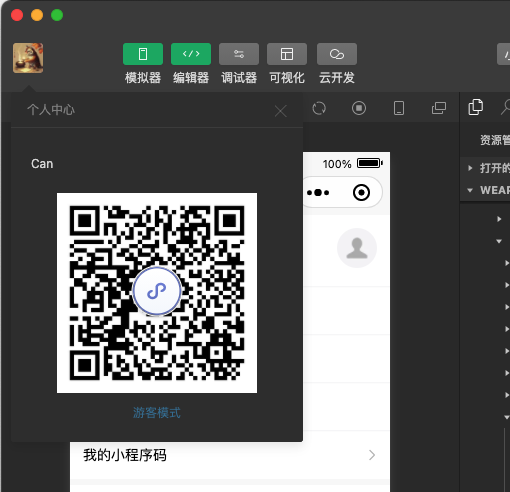Image resolution: width=510 pixels, height=492 pixels.
Task: Click the phone device icon
Action: tap(399, 108)
